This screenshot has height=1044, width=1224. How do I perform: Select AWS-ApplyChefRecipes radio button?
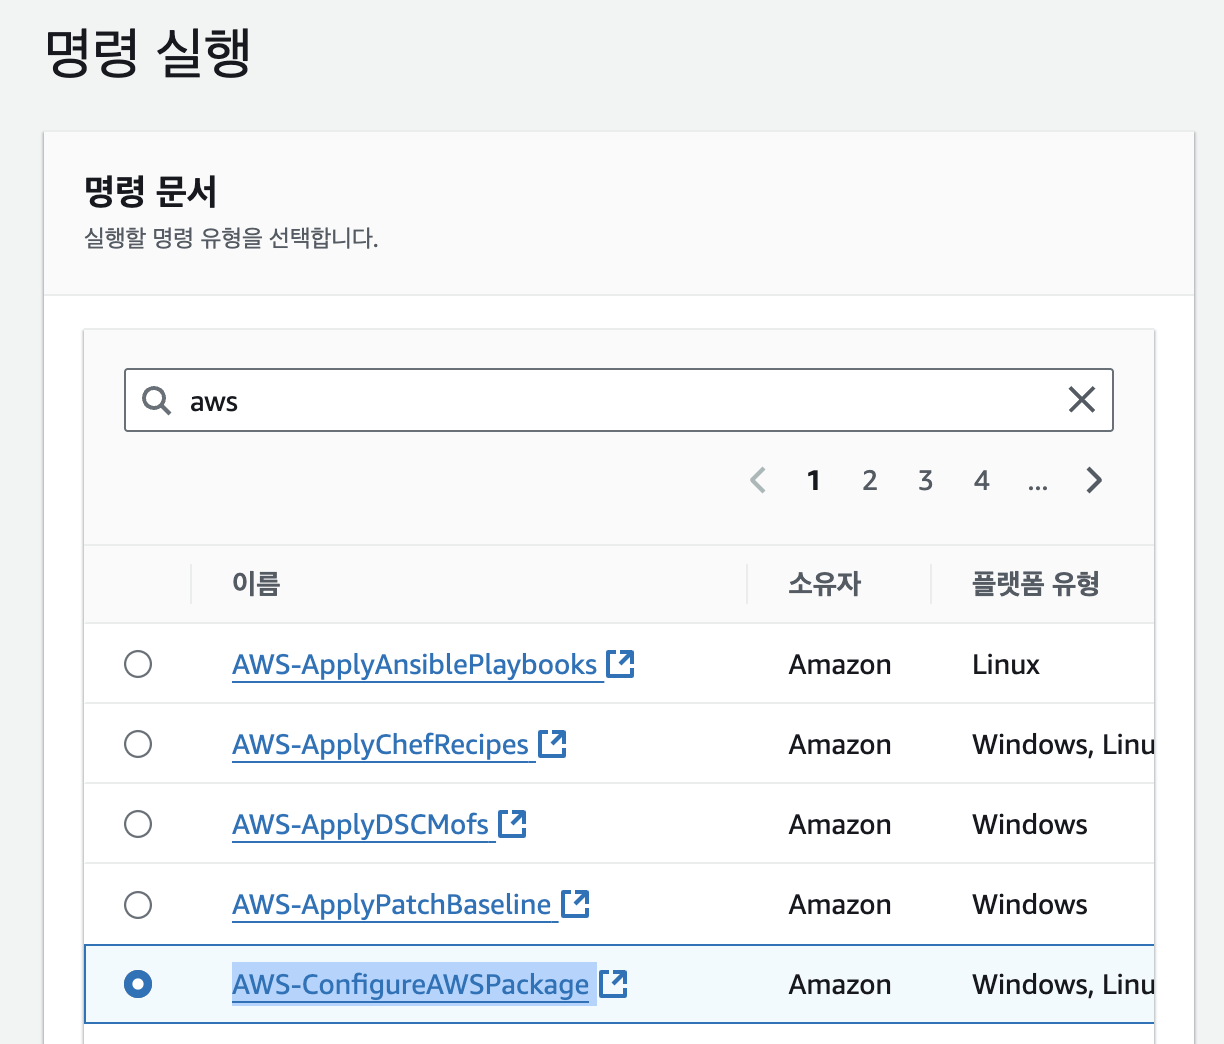pyautogui.click(x=138, y=744)
